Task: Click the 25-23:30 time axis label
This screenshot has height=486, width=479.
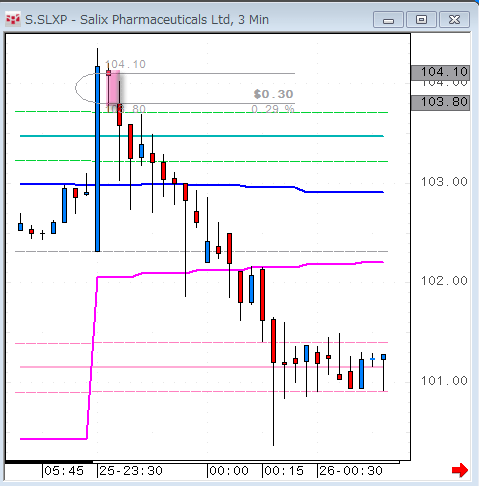Action: [x=131, y=471]
